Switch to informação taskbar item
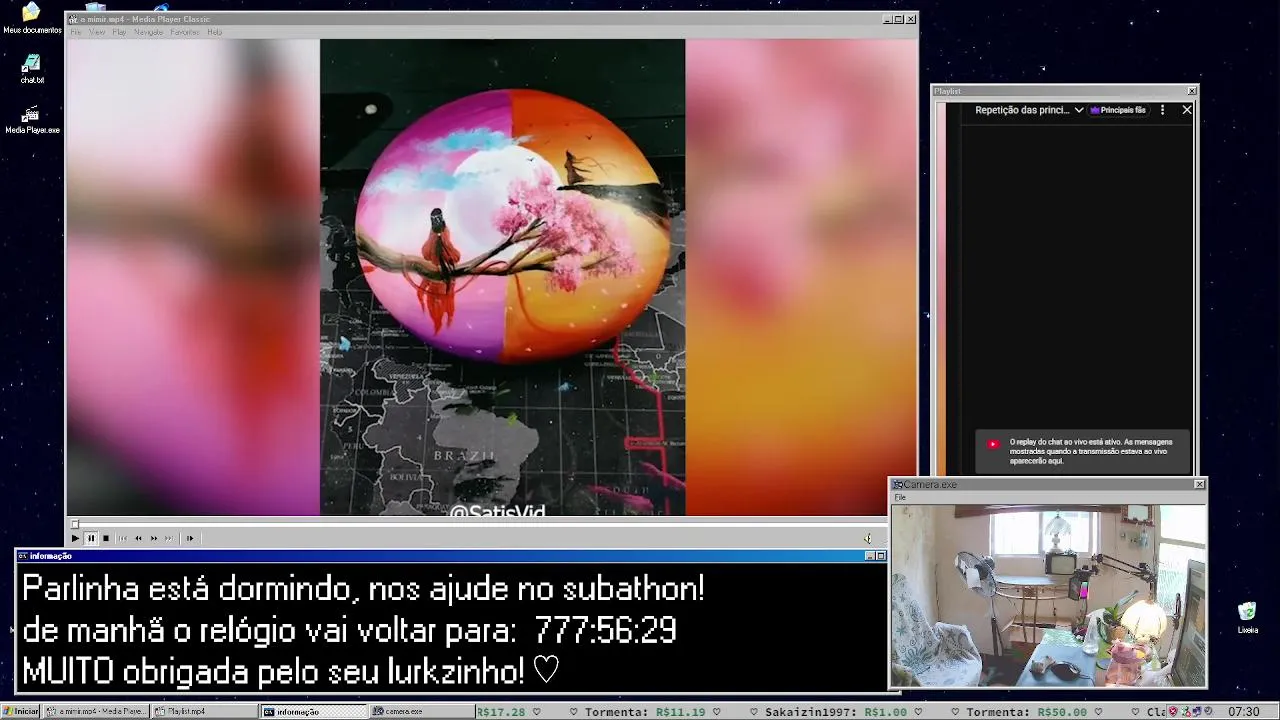Screen dimensions: 1280x720 [x=313, y=711]
